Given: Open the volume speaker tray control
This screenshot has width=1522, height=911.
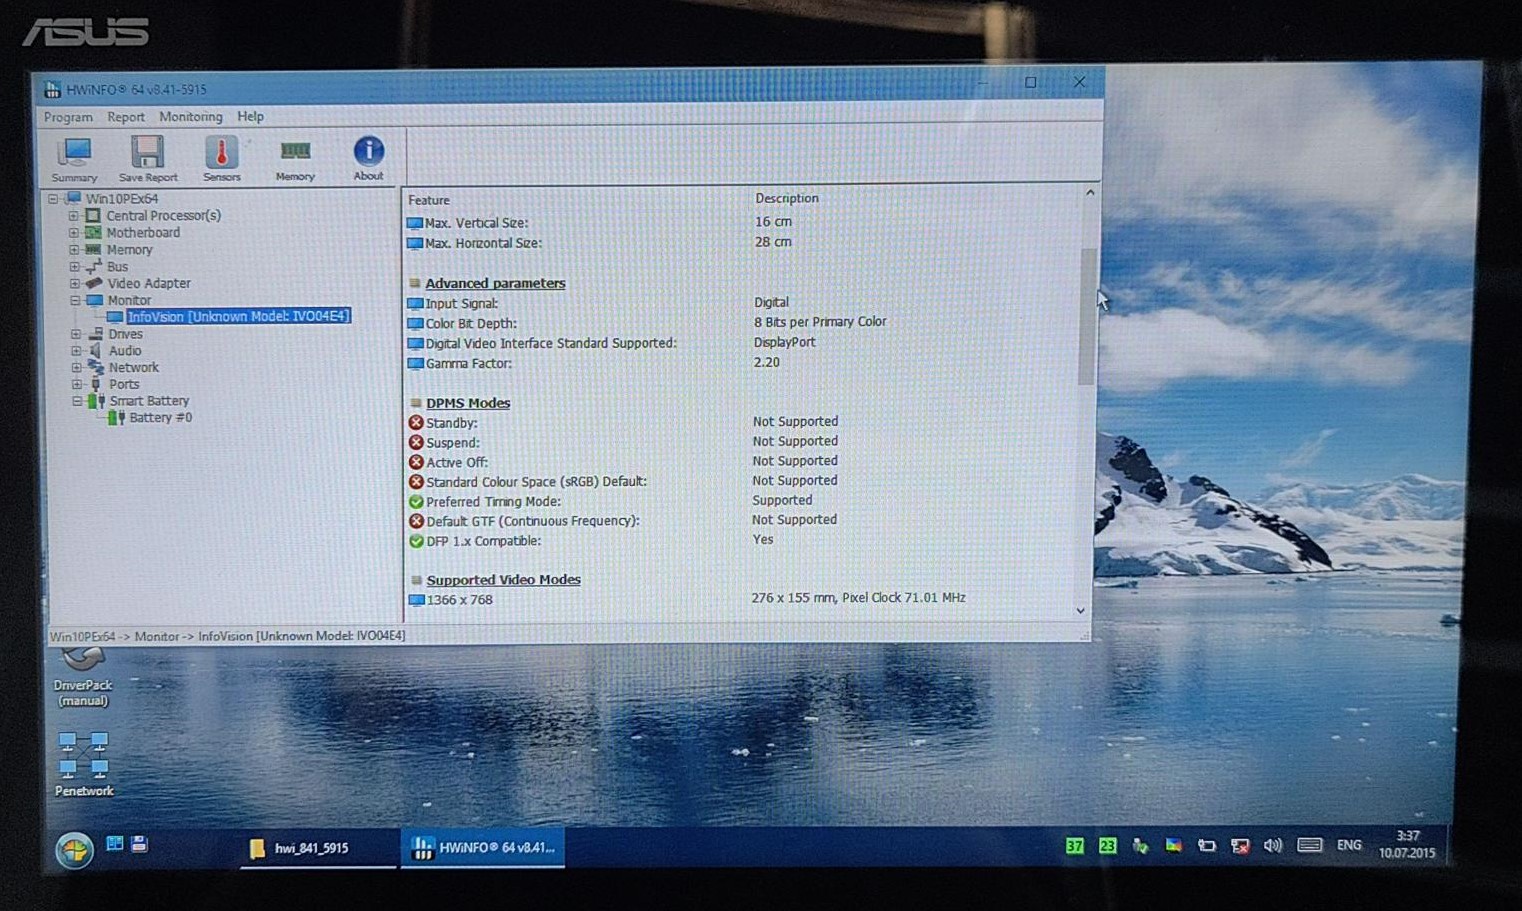Looking at the screenshot, I should [1273, 846].
